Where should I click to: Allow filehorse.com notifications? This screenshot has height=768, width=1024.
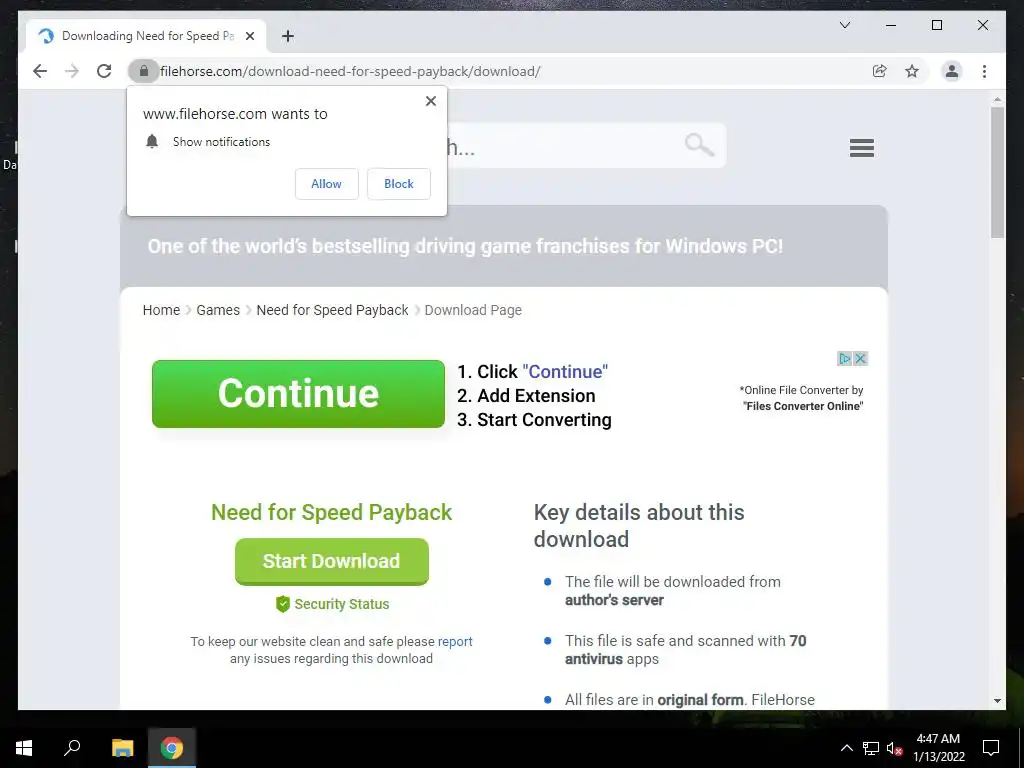point(327,184)
